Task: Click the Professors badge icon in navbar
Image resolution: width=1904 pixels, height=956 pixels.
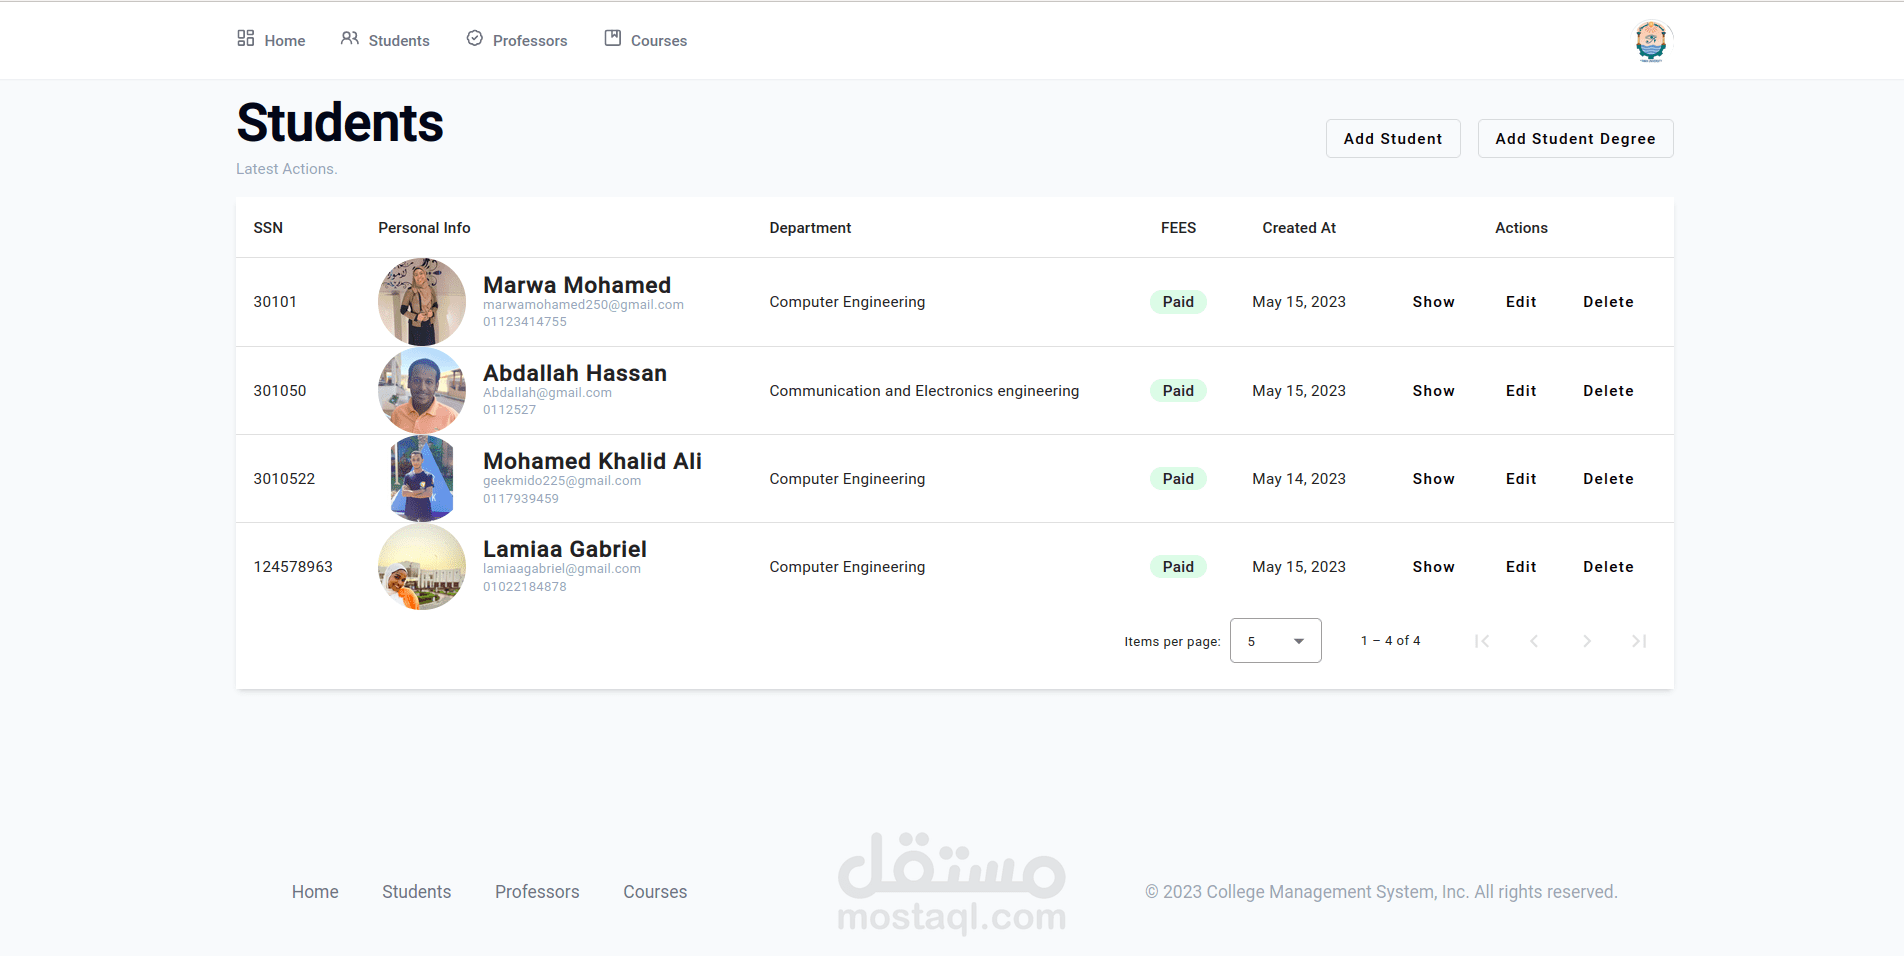Action: point(475,38)
